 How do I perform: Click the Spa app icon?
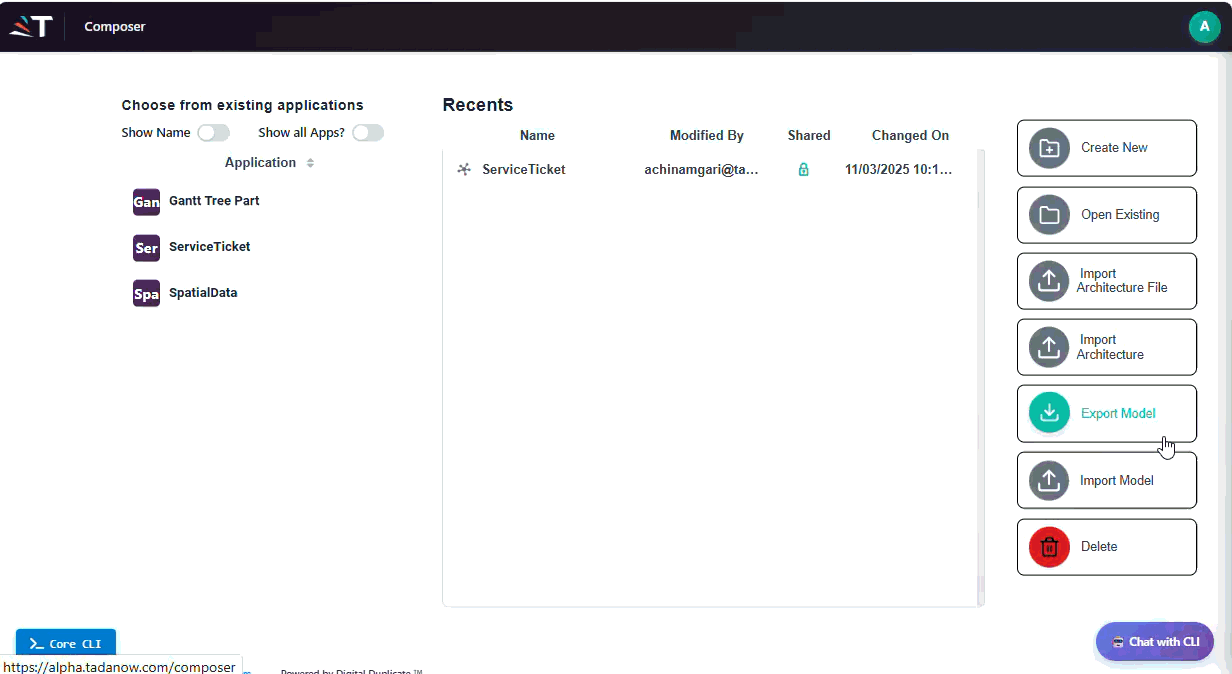pyautogui.click(x=146, y=294)
